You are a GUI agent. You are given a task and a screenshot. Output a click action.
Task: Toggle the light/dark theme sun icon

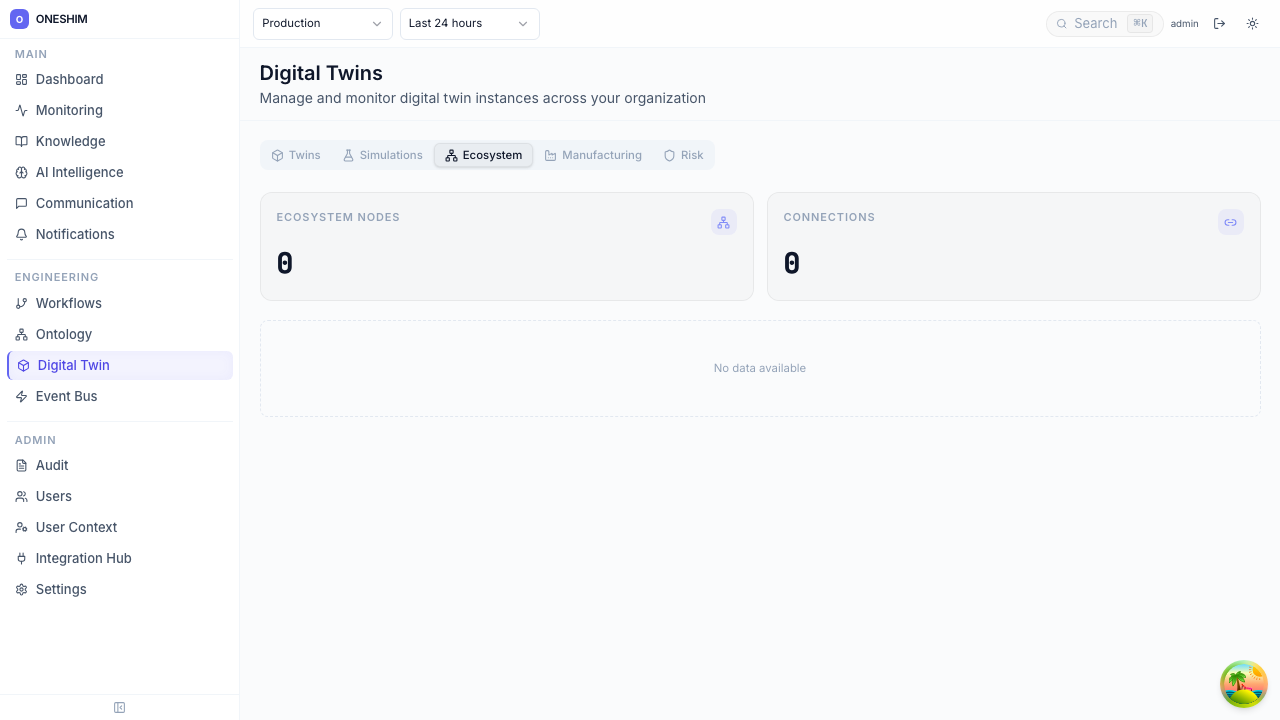(1252, 23)
